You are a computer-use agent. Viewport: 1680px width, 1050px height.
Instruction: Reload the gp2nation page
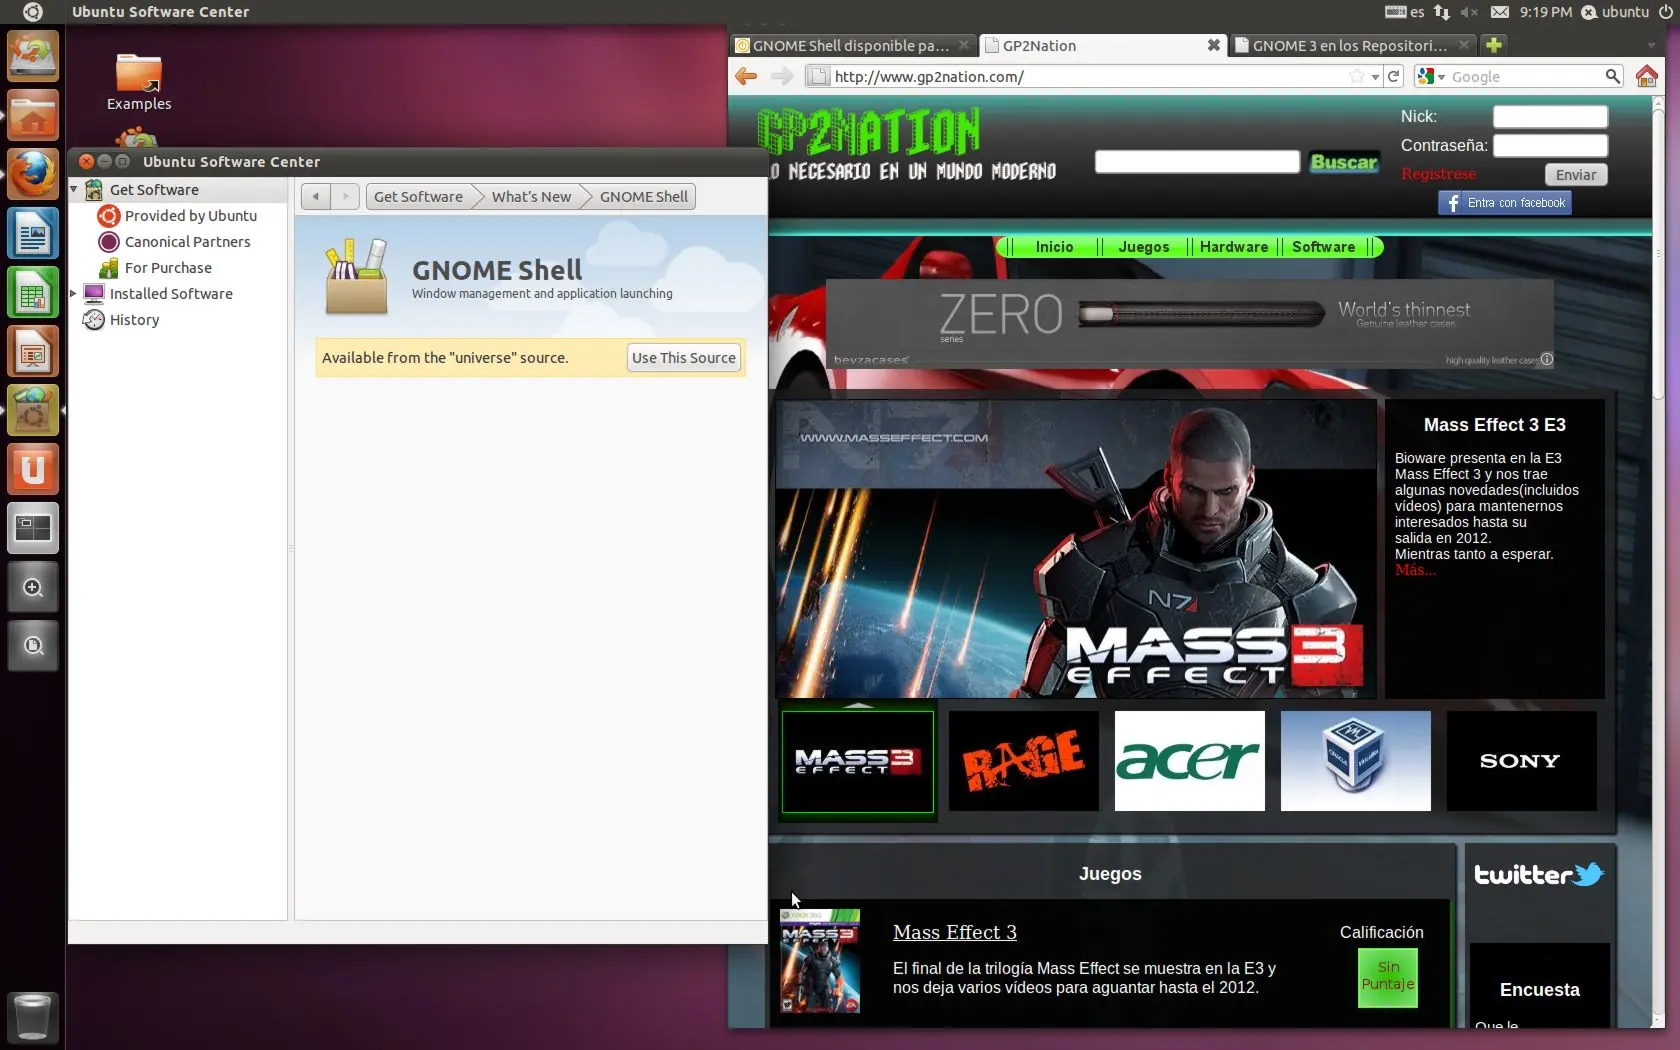(x=1393, y=76)
